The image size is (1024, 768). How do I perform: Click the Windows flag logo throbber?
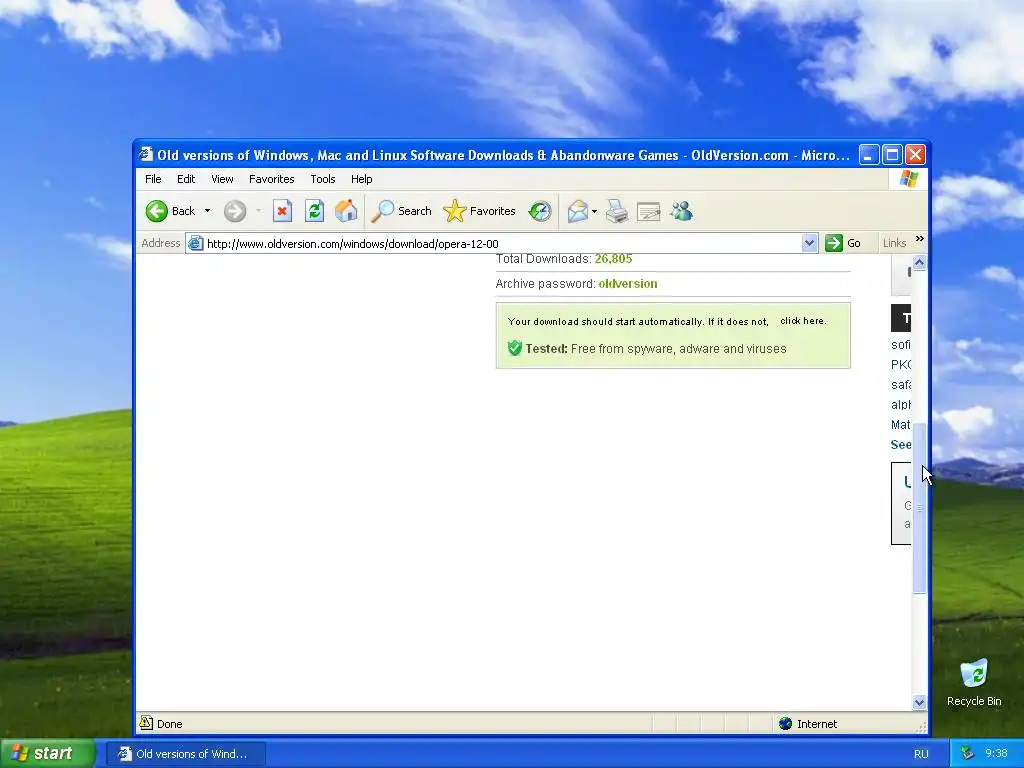pos(908,179)
